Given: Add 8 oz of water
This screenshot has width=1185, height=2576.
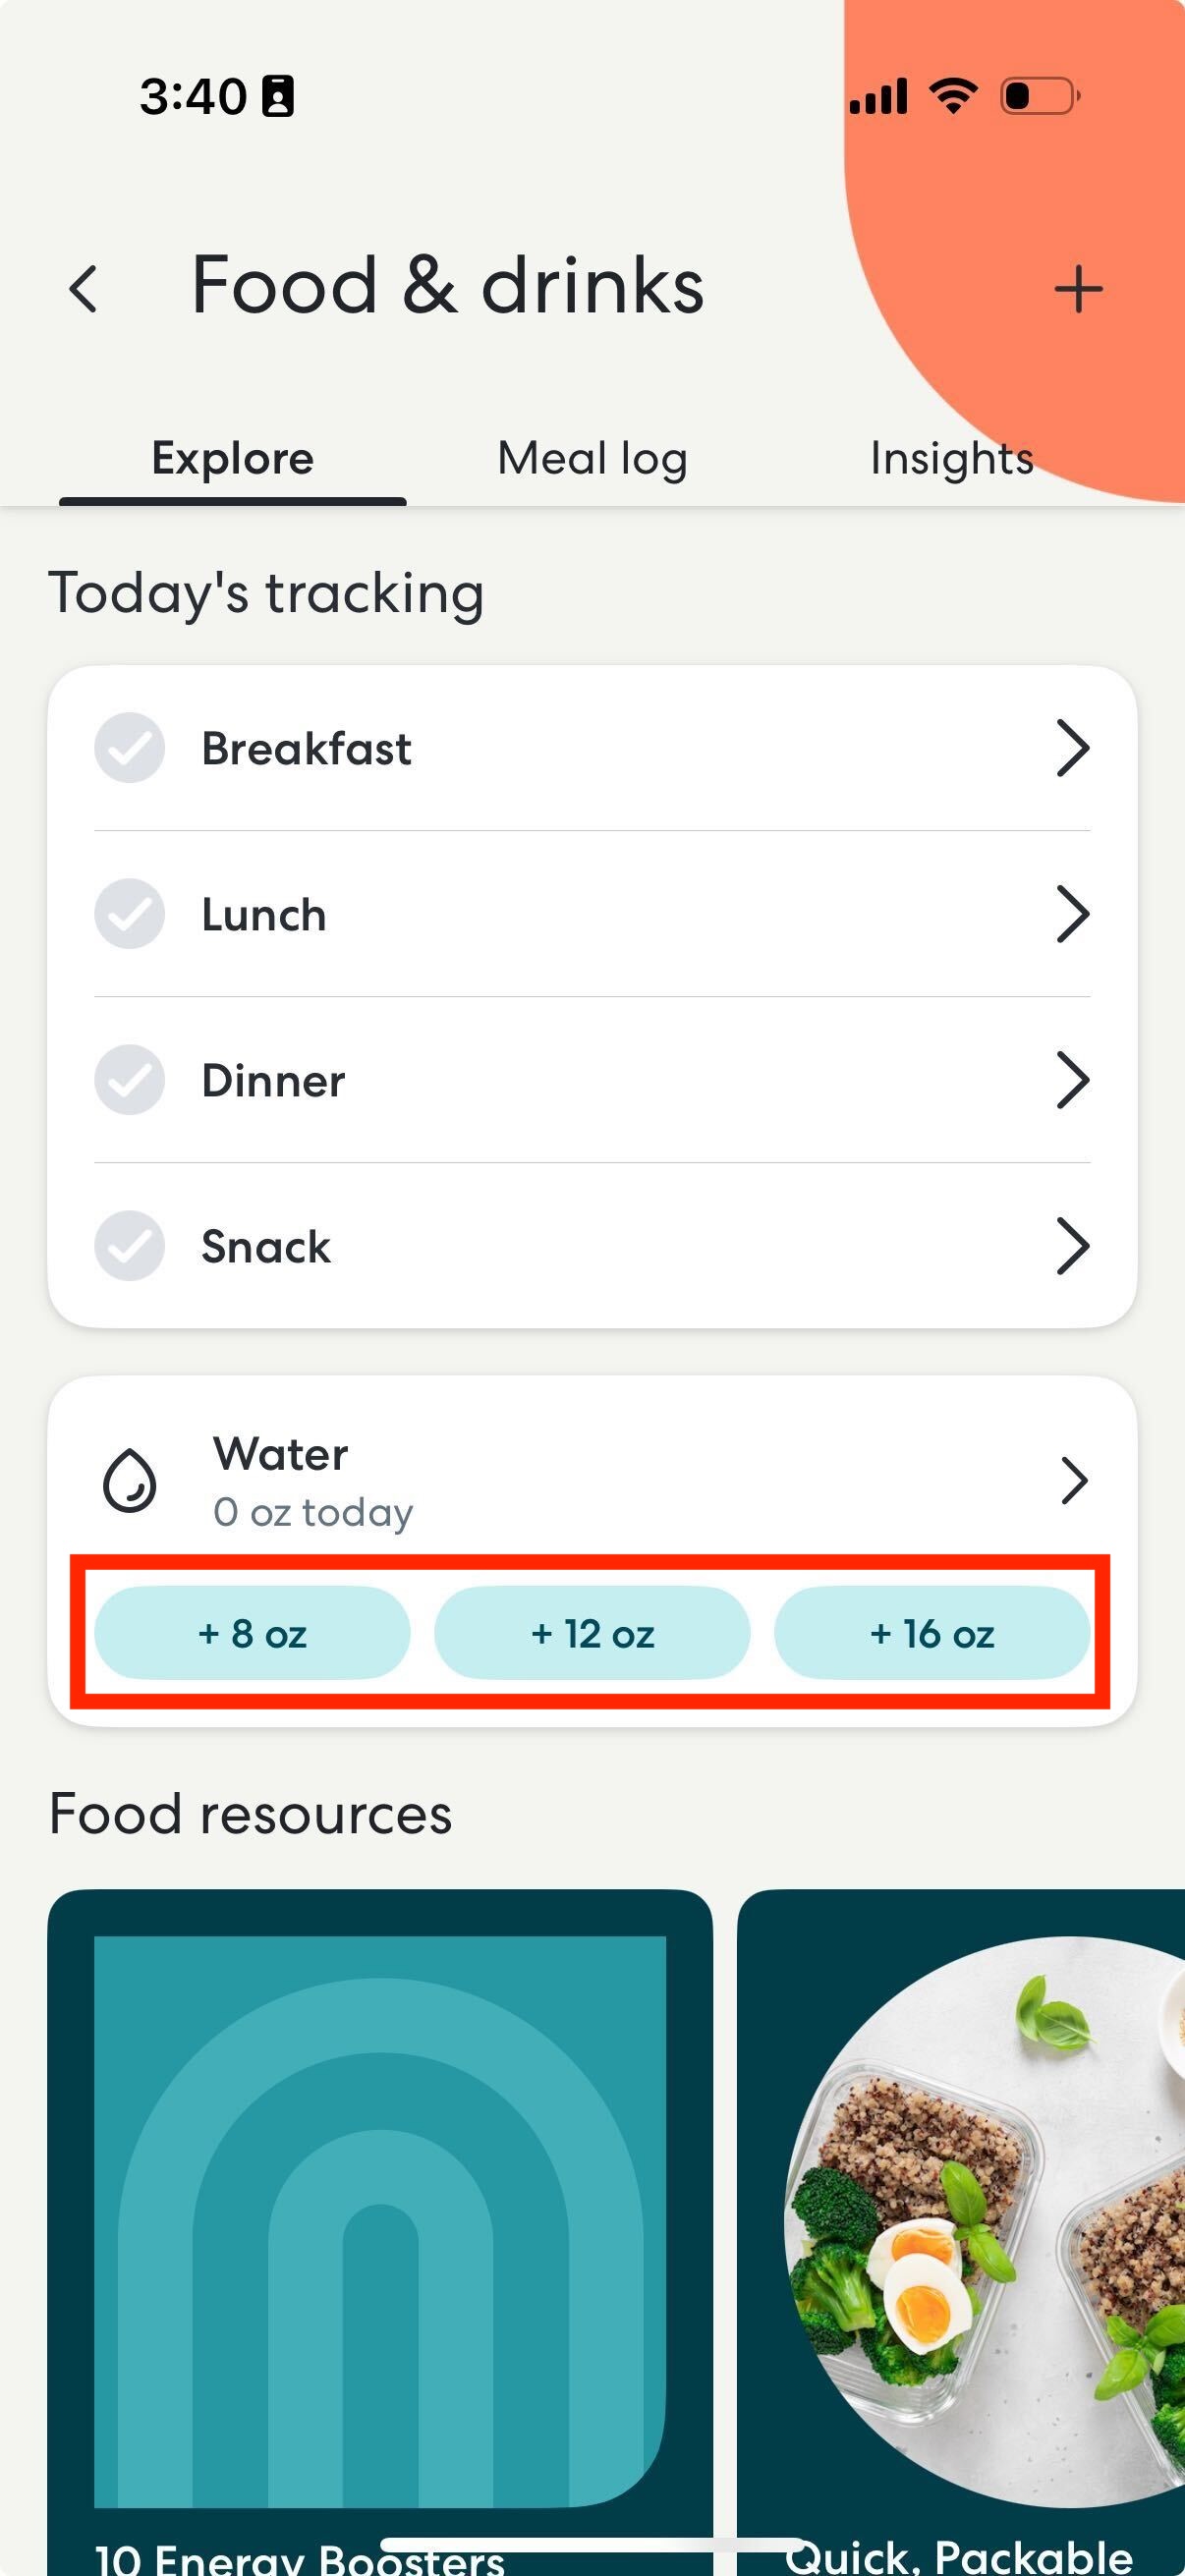Looking at the screenshot, I should point(252,1633).
